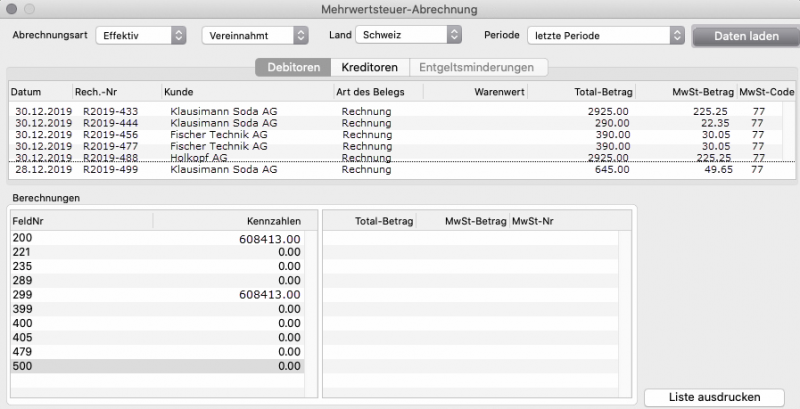Screen dimensions: 800x409
Task: Click the red close window button
Action: 12,8
